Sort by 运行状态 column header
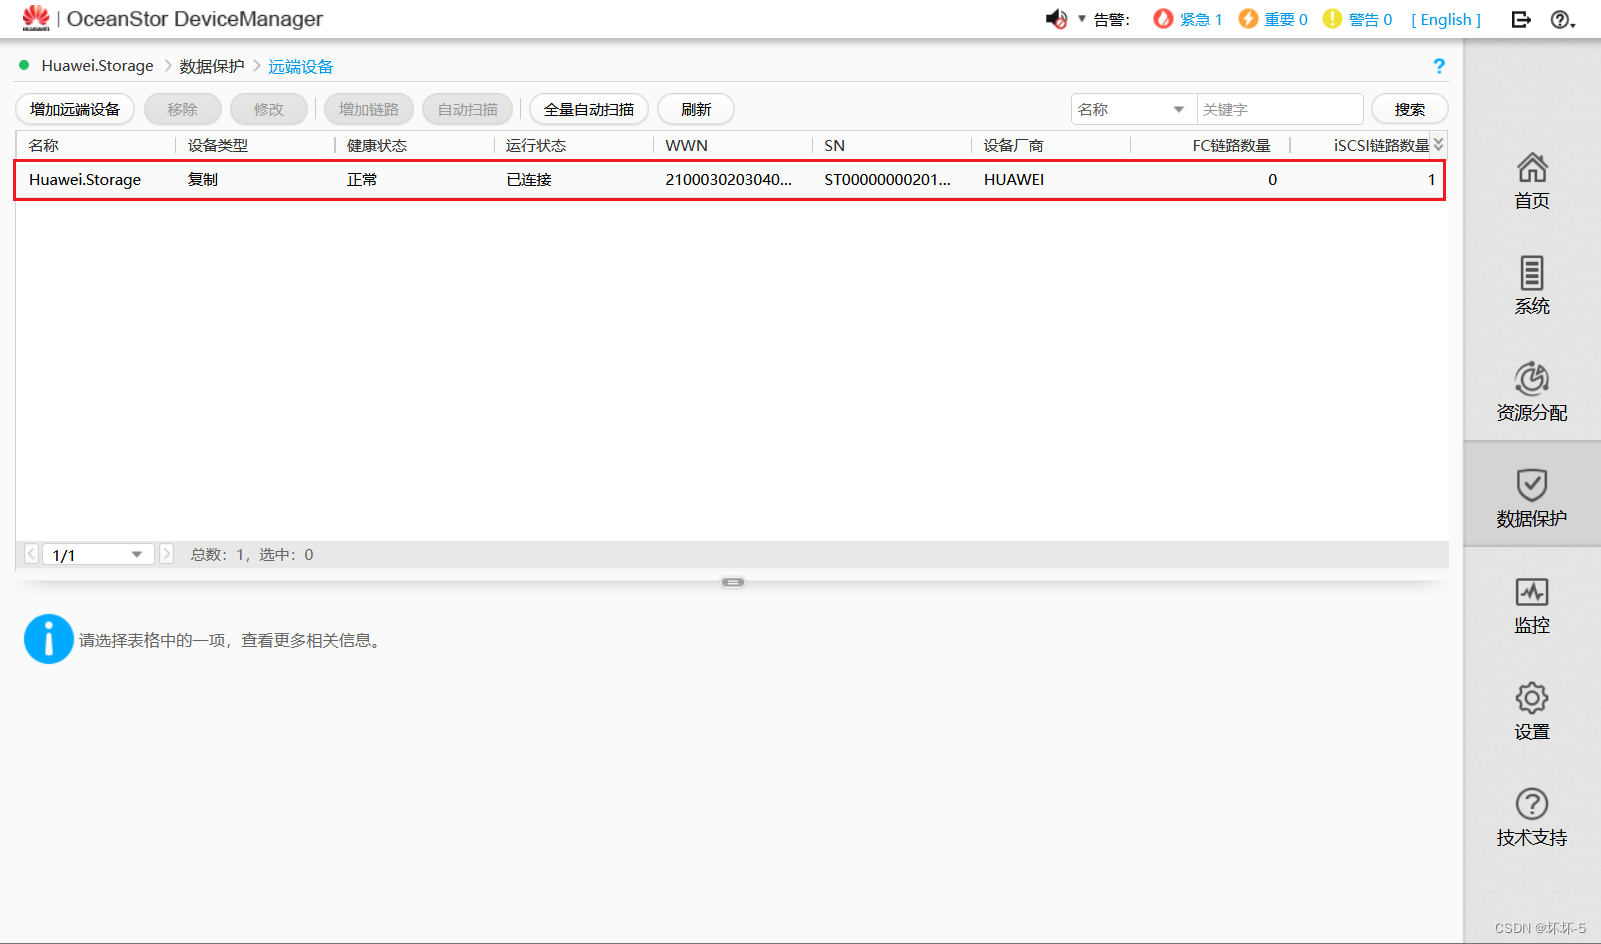The width and height of the screenshot is (1601, 944). (x=536, y=145)
